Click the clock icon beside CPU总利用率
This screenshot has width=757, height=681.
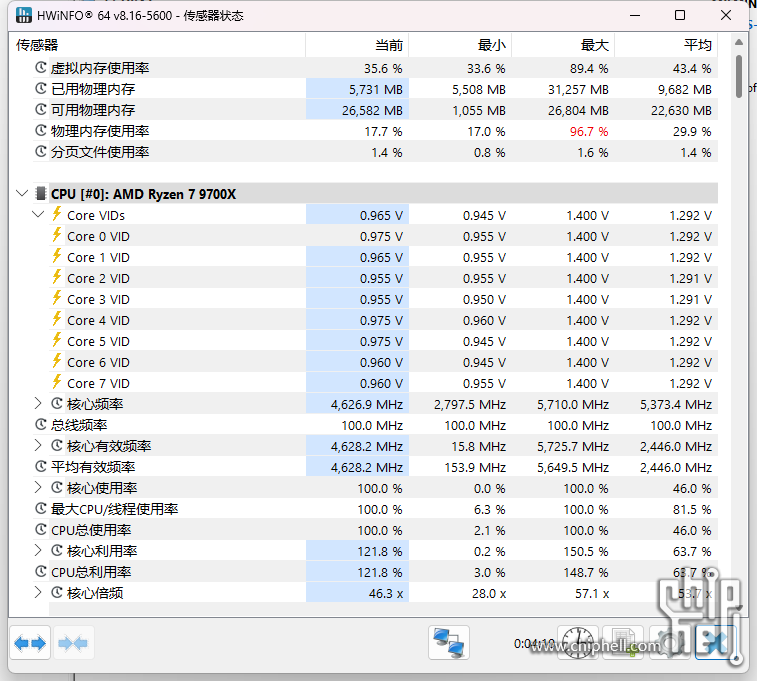(41, 571)
